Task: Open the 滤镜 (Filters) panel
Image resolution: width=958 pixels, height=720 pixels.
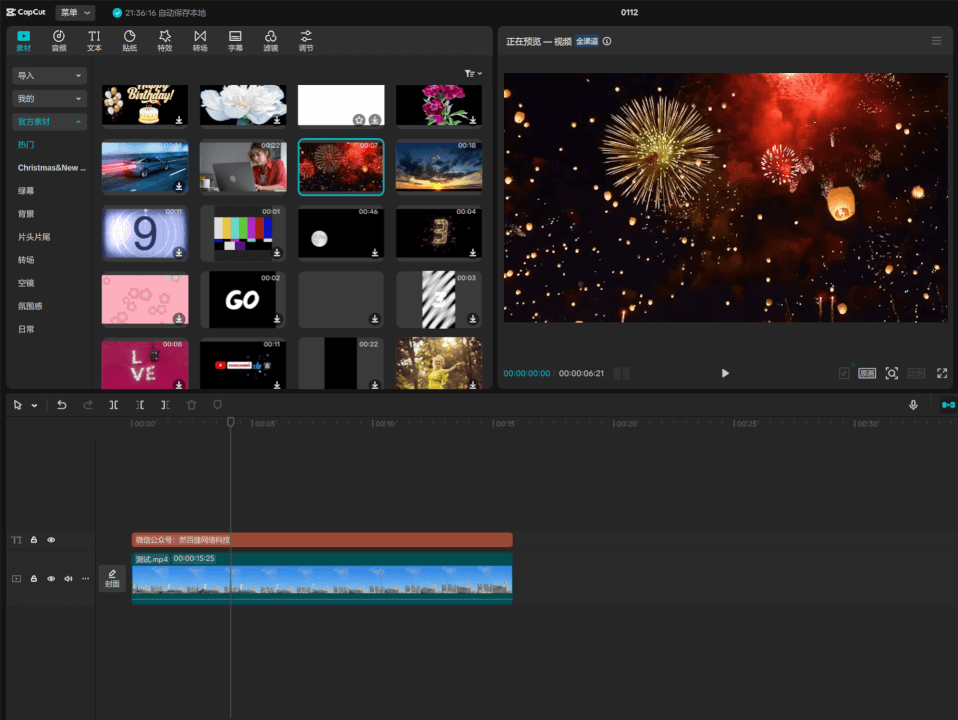Action: tap(270, 40)
